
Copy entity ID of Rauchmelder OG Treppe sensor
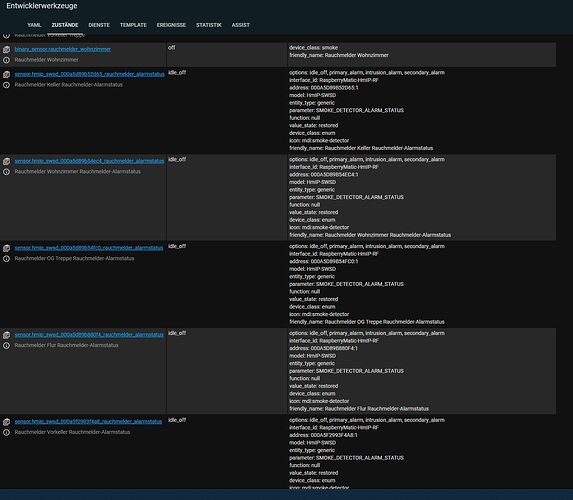[x=7, y=249]
